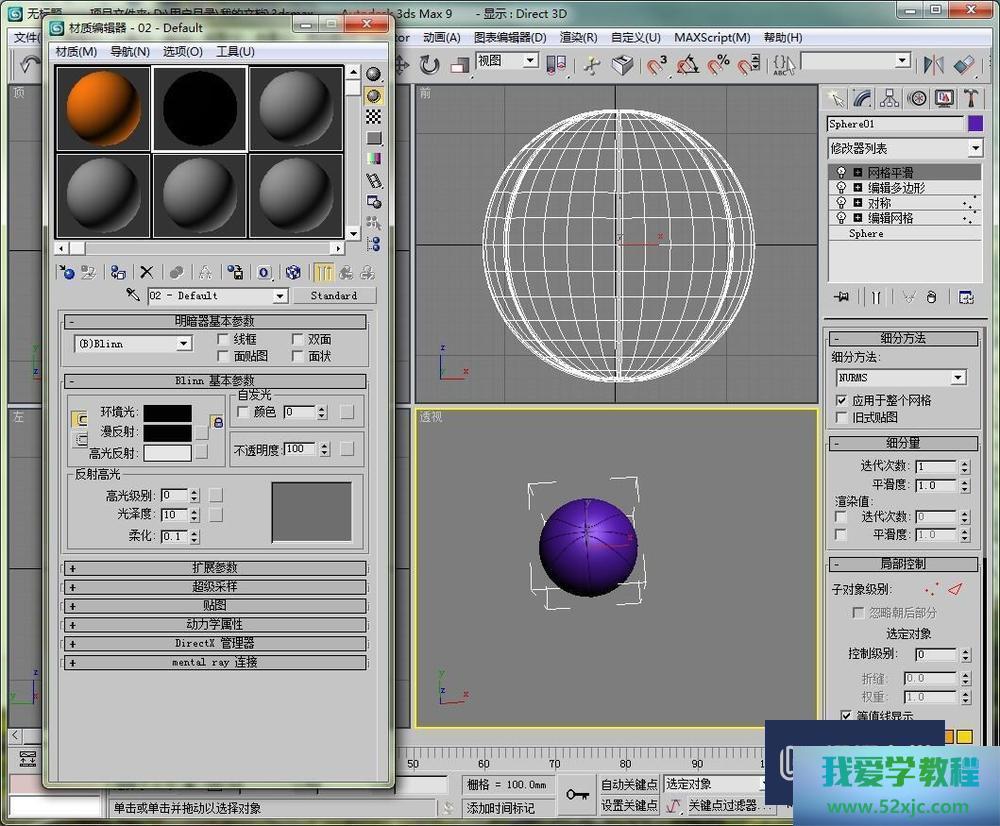
Task: Click the Standard material type button
Action: pyautogui.click(x=333, y=296)
